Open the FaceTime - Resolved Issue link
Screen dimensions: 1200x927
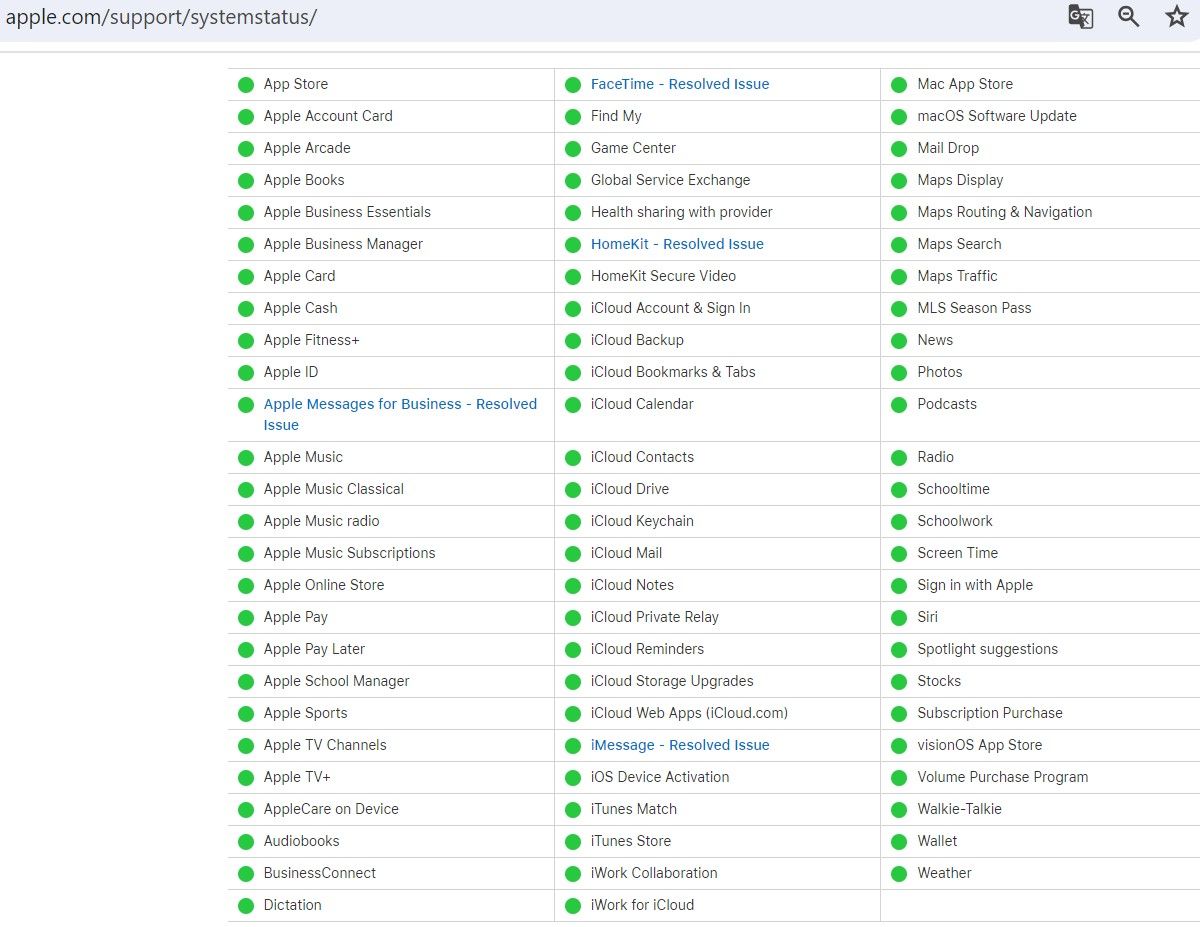pyautogui.click(x=679, y=84)
